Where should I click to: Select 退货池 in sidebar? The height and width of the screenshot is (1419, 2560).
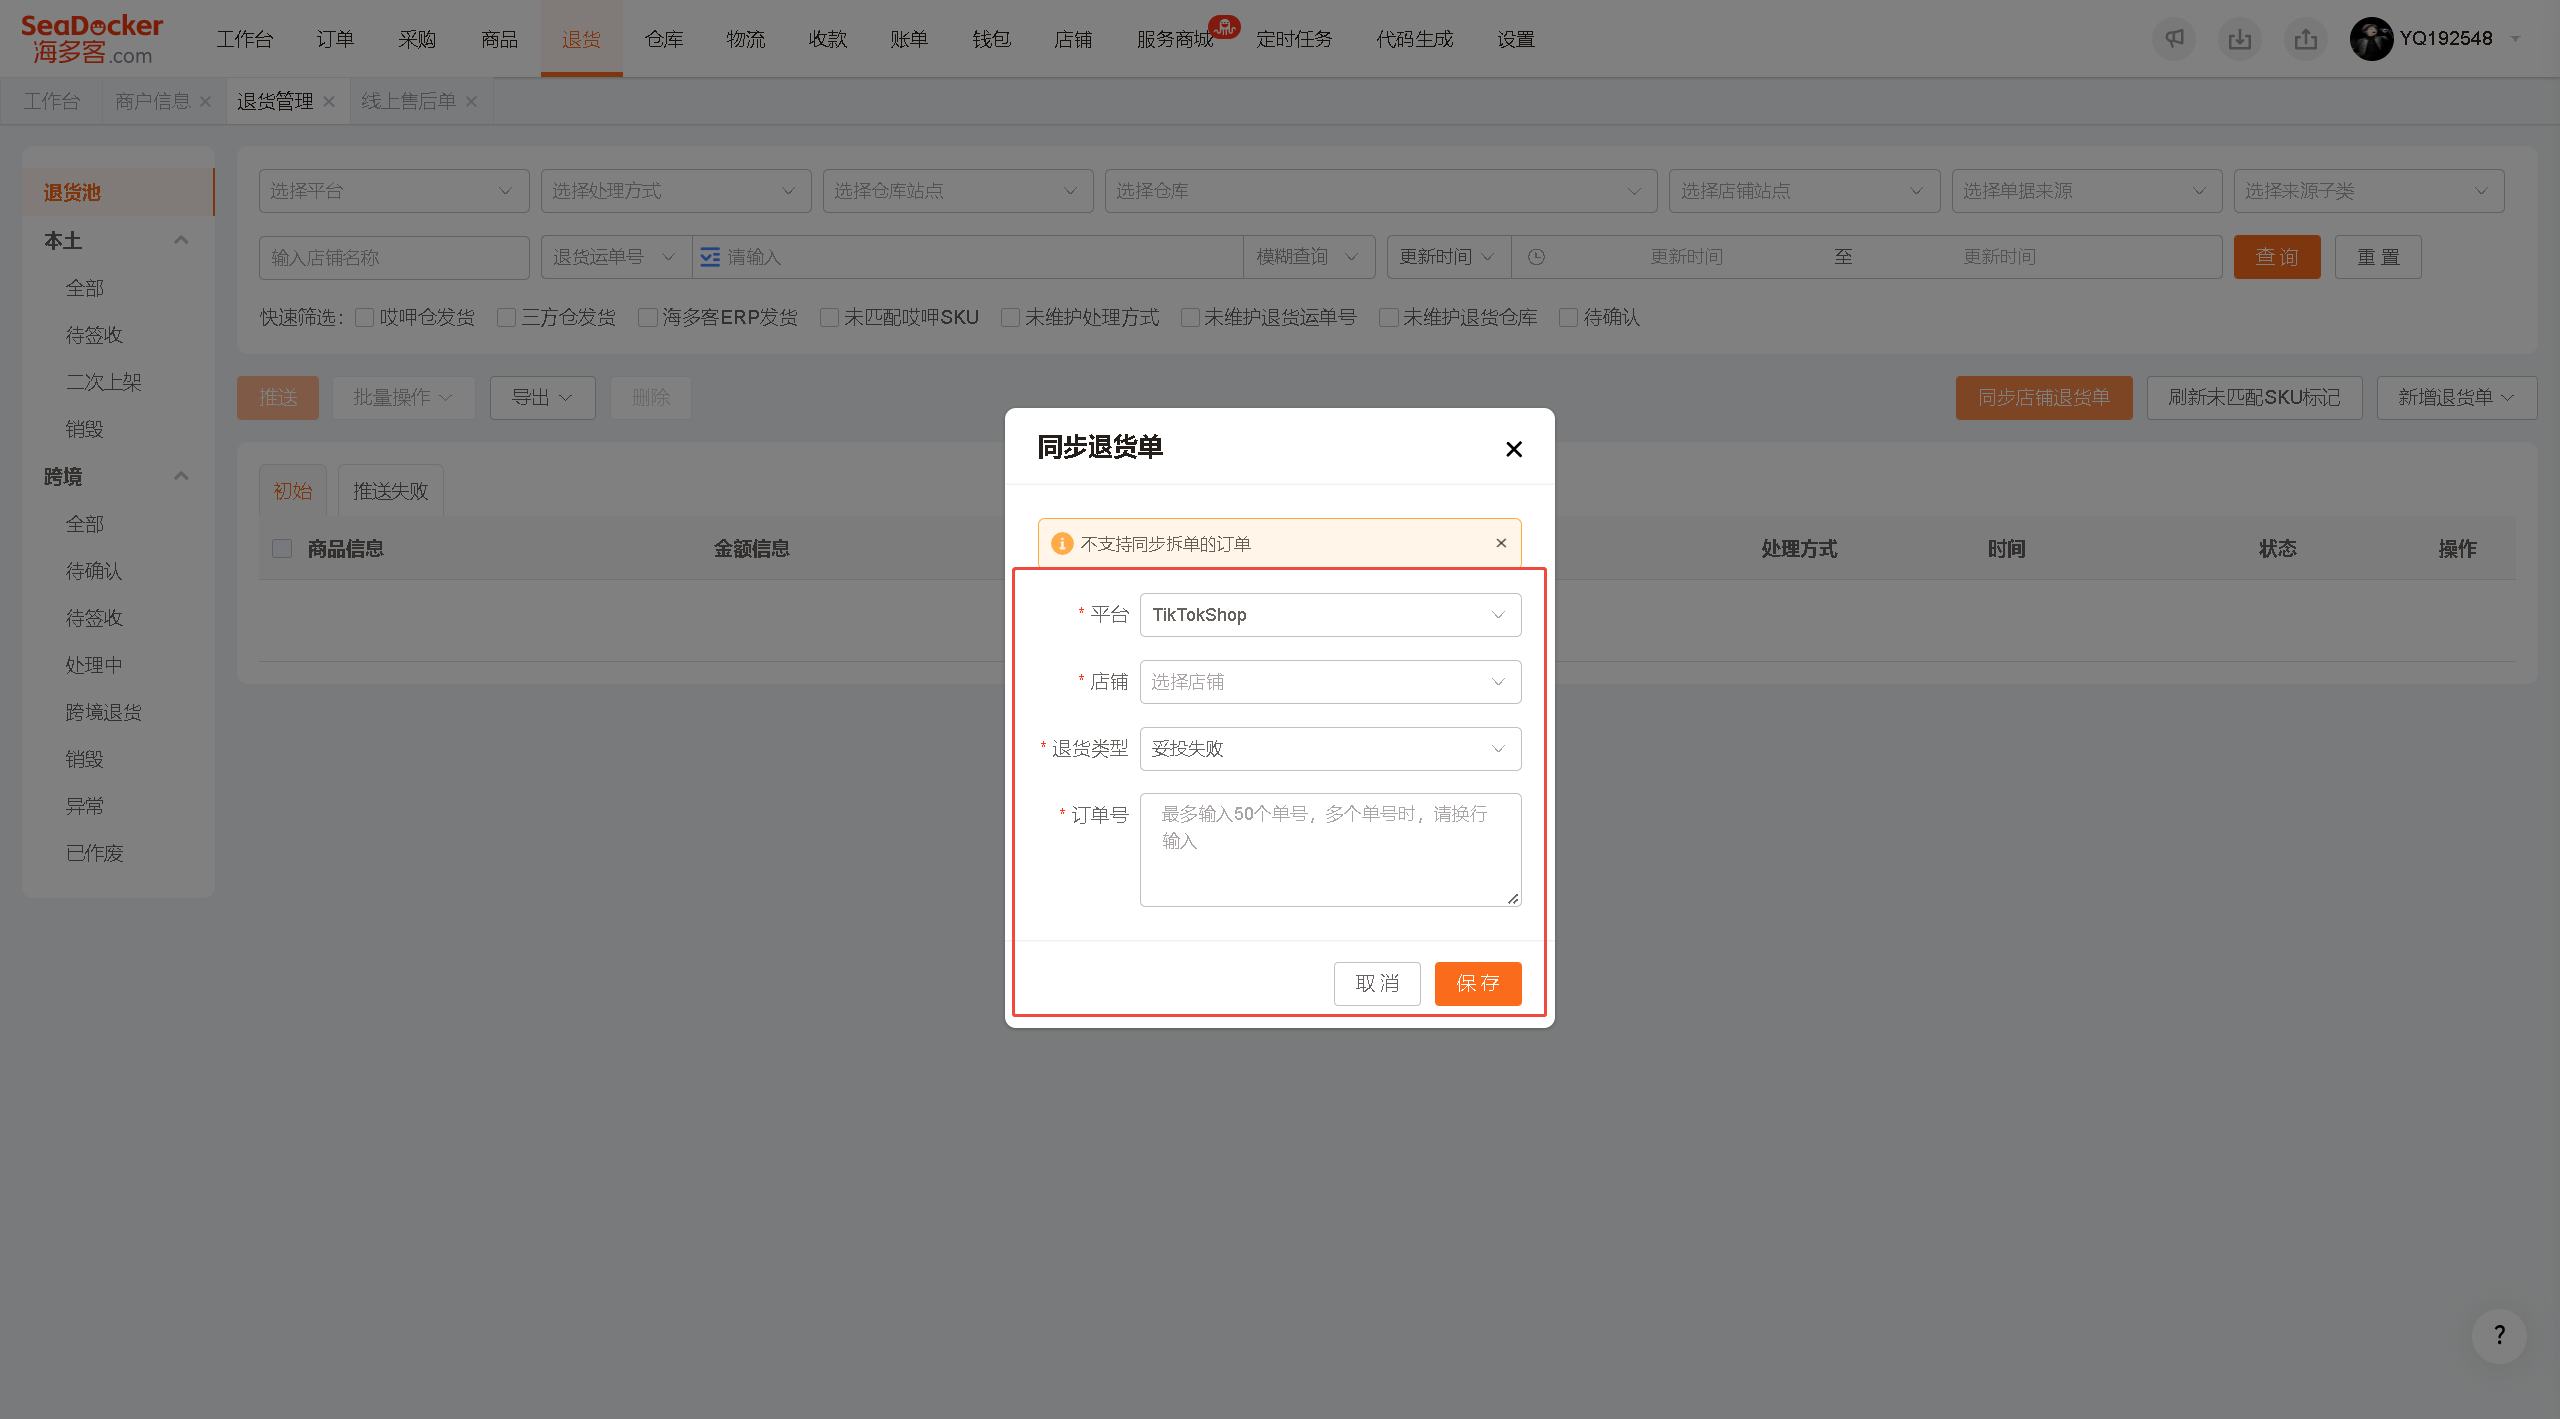(x=118, y=192)
